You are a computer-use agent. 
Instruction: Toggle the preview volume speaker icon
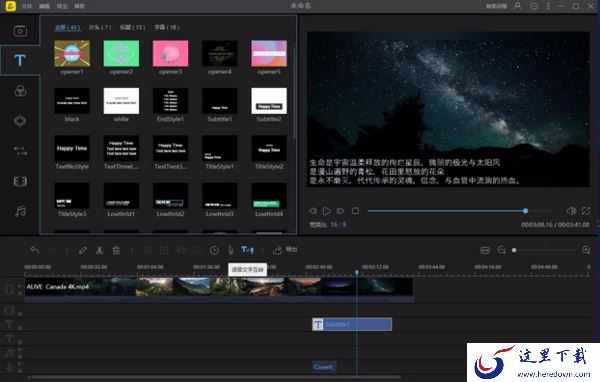click(x=571, y=211)
